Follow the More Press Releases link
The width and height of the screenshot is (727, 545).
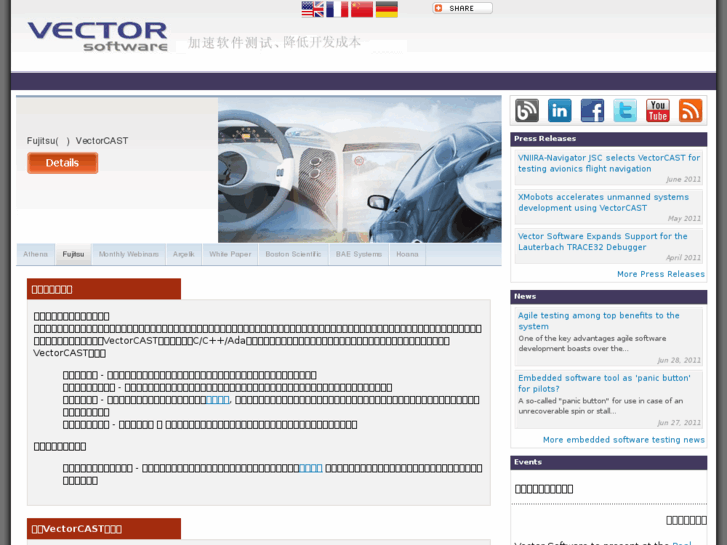[x=661, y=274]
